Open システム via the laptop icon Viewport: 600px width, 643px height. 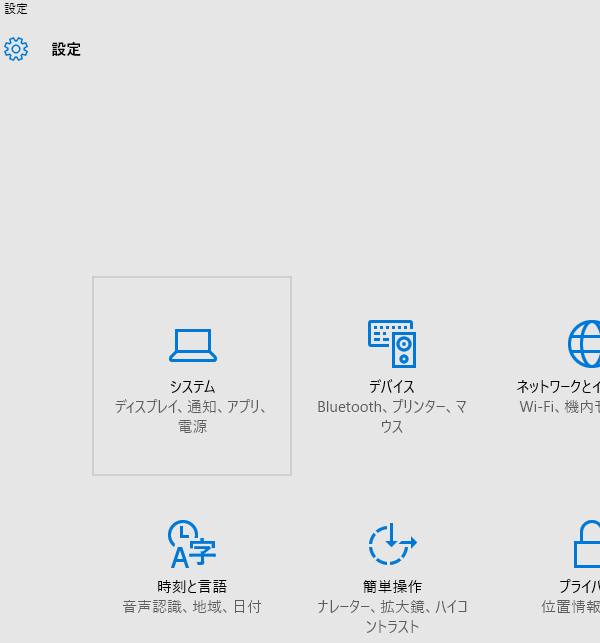(x=192, y=345)
